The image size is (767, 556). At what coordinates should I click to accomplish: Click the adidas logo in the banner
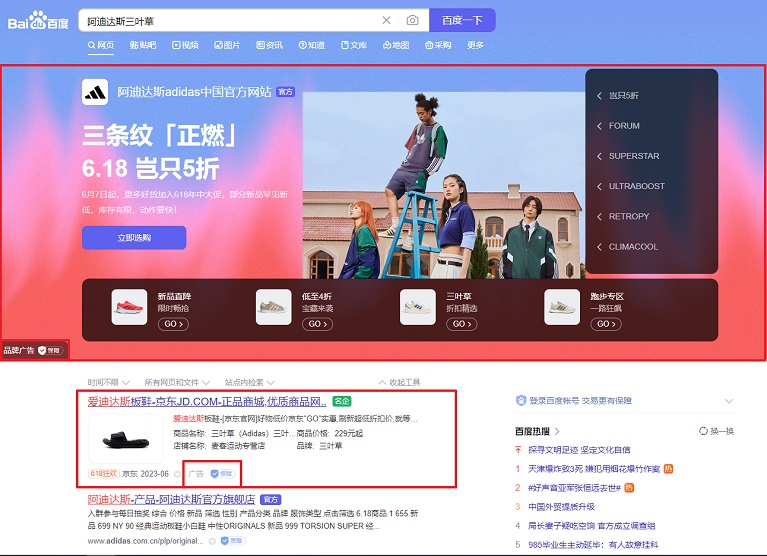point(95,92)
